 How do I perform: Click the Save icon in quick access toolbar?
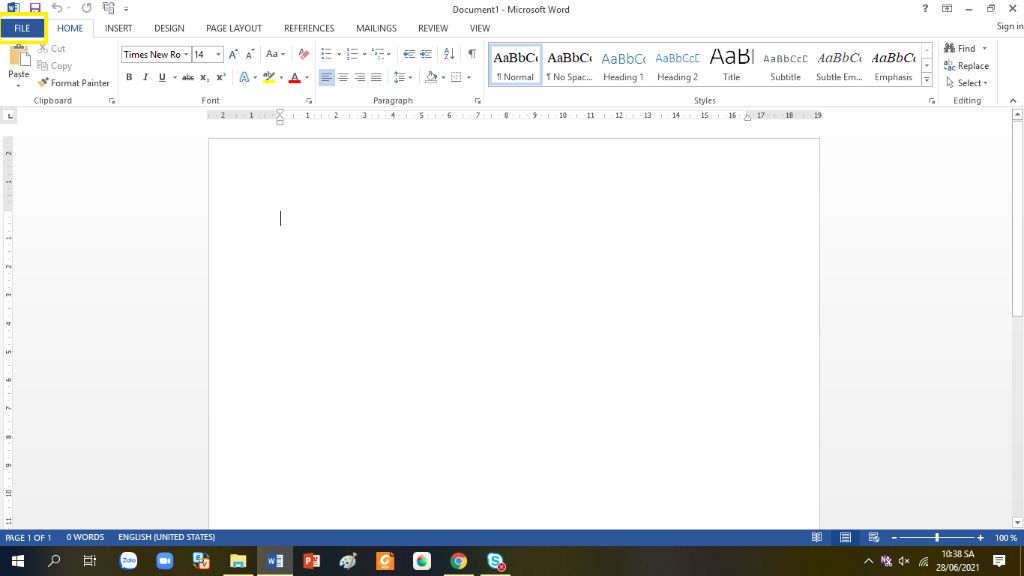point(35,8)
